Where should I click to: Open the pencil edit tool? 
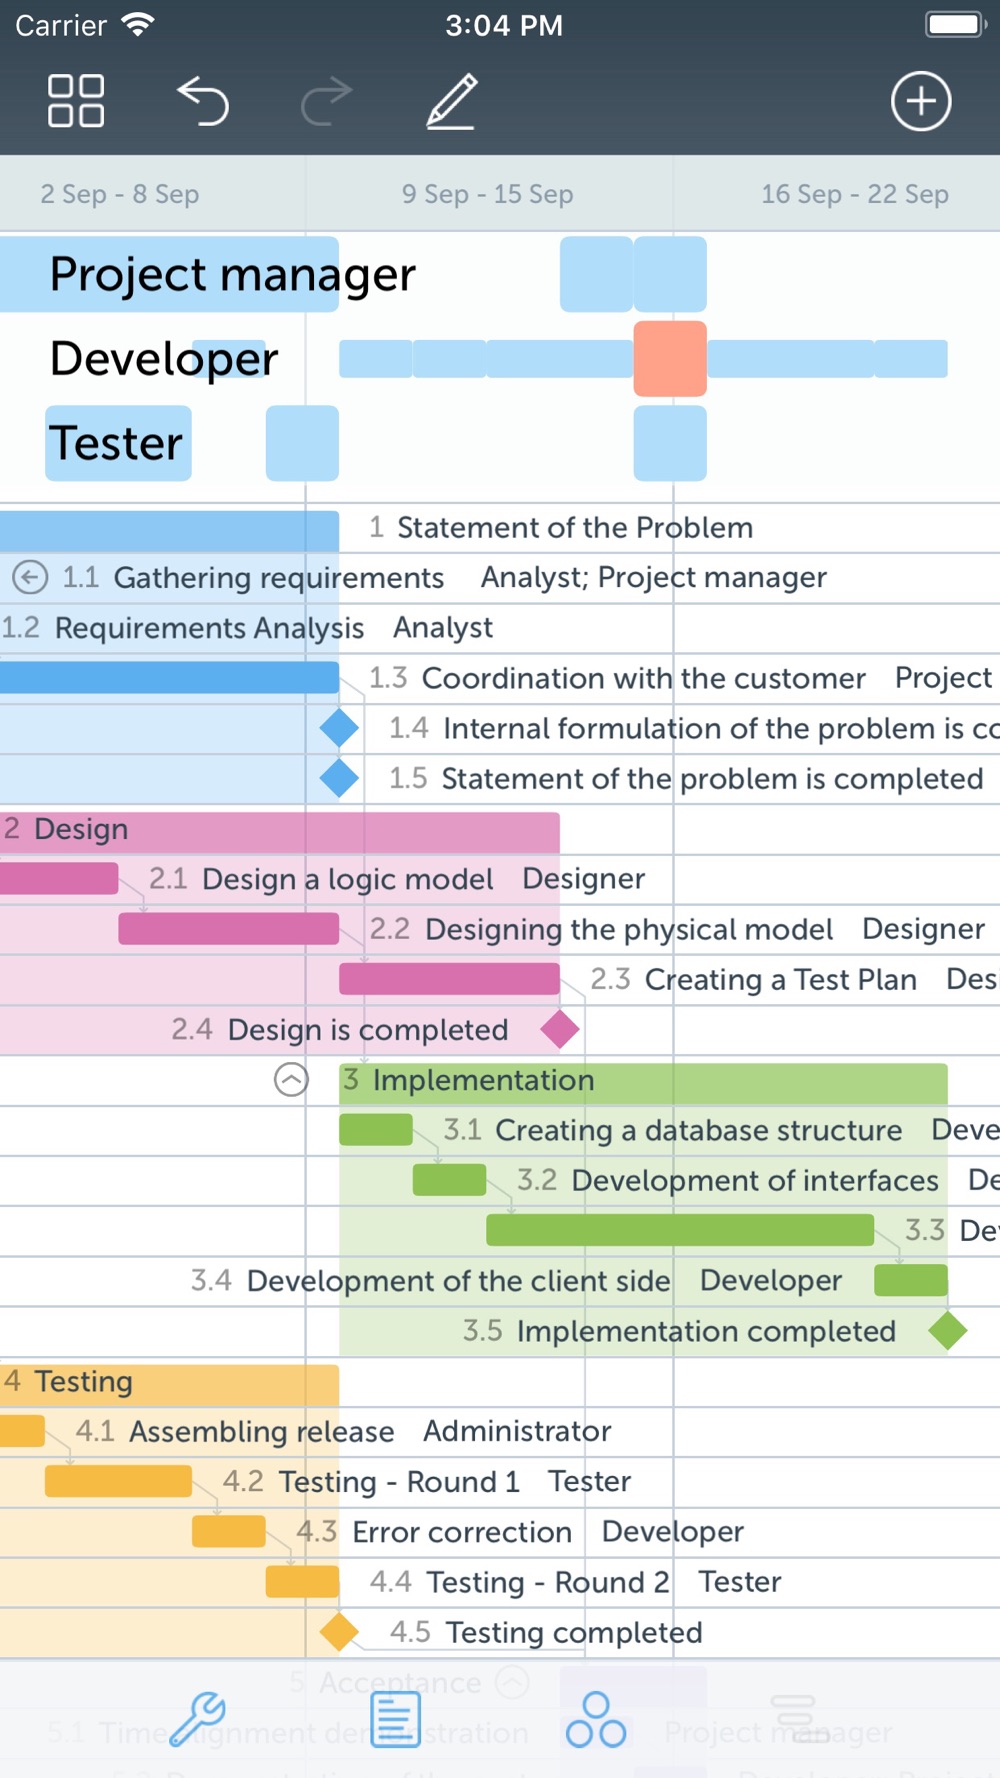452,101
